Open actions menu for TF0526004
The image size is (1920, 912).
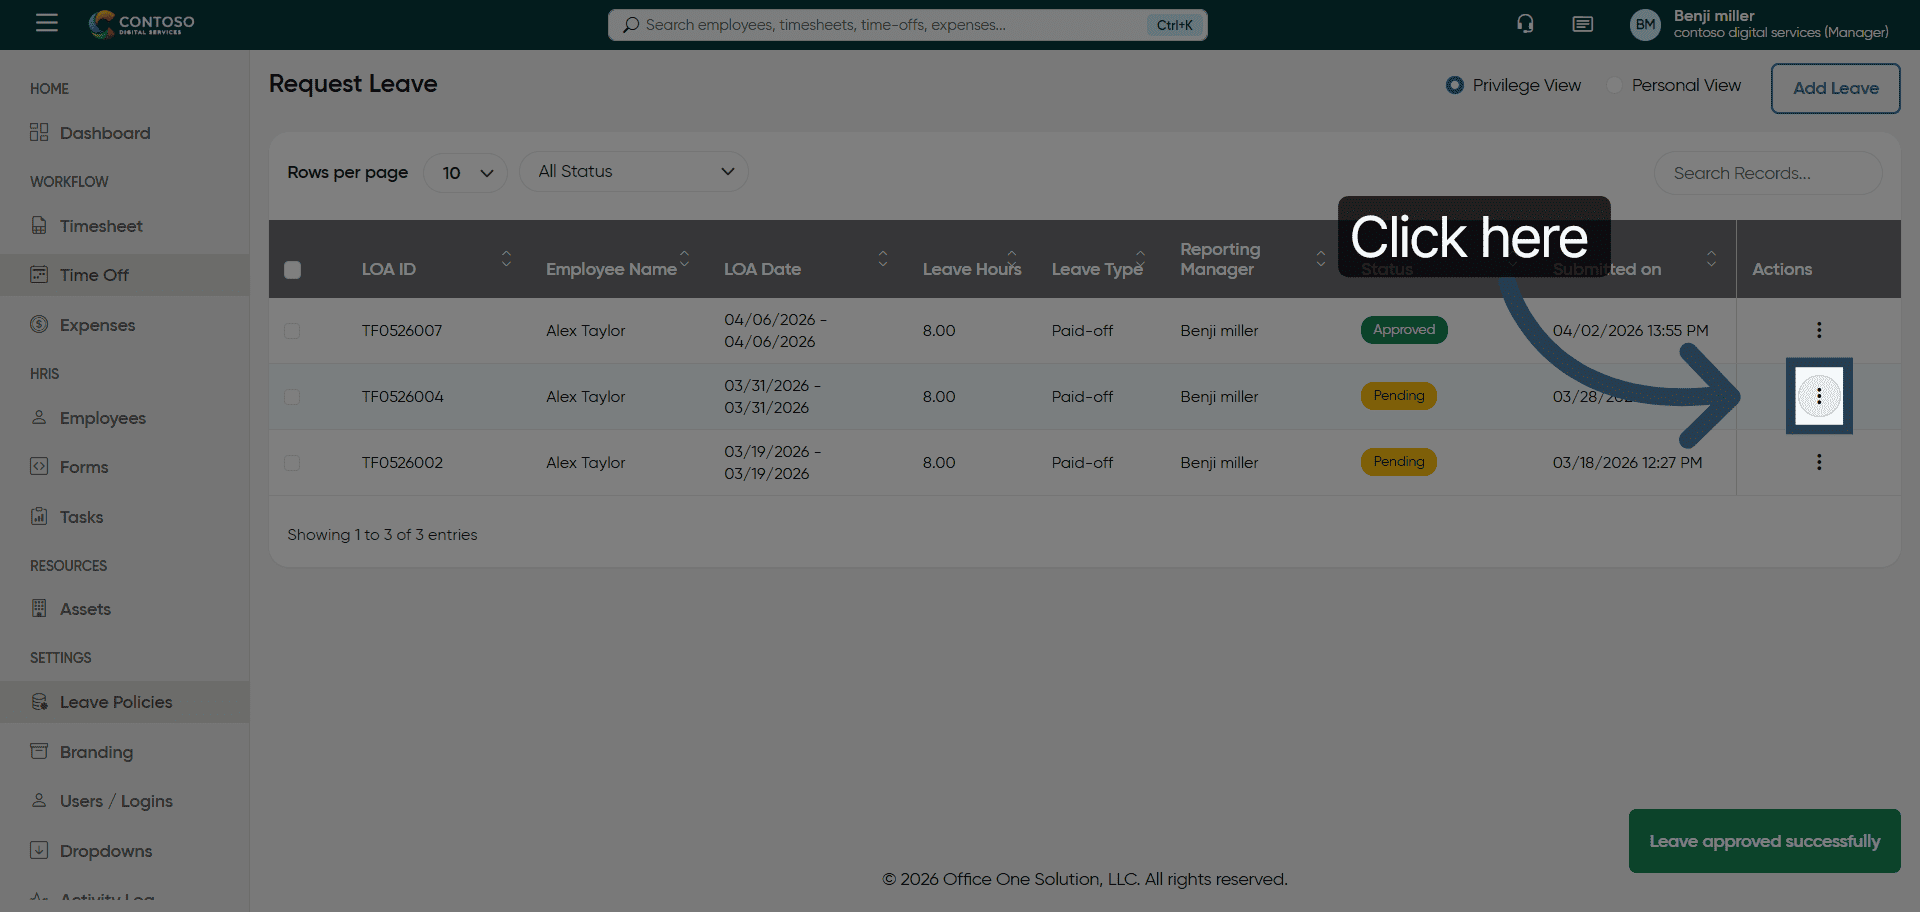click(1818, 397)
